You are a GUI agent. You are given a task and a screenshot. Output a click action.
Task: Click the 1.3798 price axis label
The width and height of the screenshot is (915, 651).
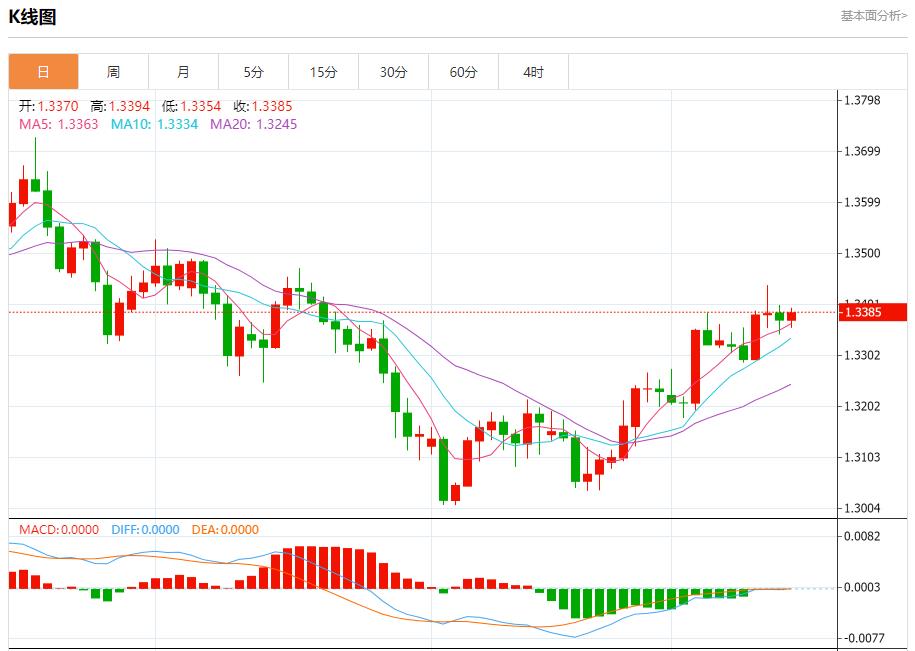pyautogui.click(x=861, y=100)
